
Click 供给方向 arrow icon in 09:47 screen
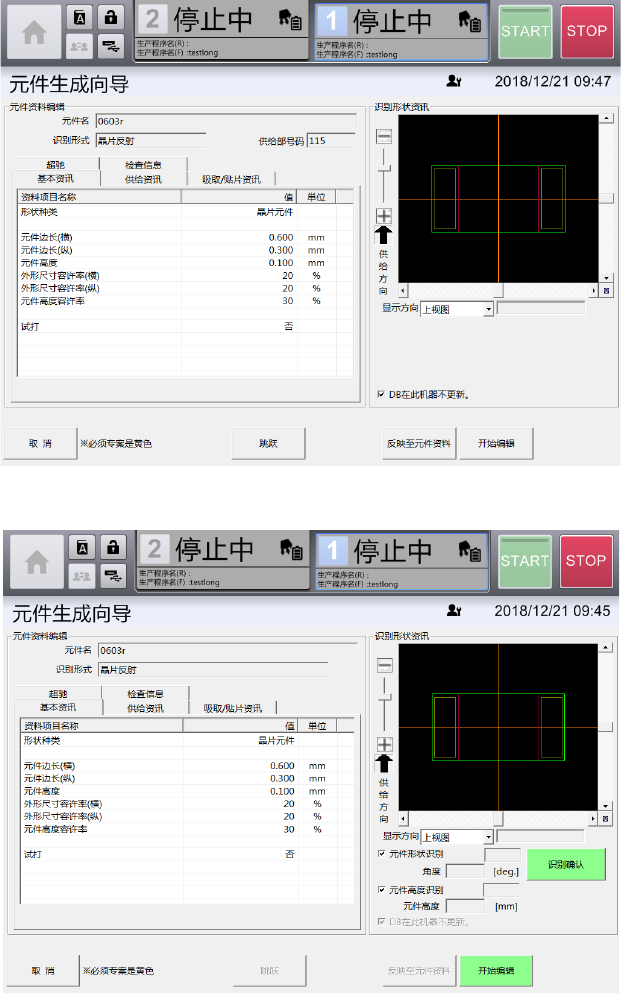click(x=383, y=235)
